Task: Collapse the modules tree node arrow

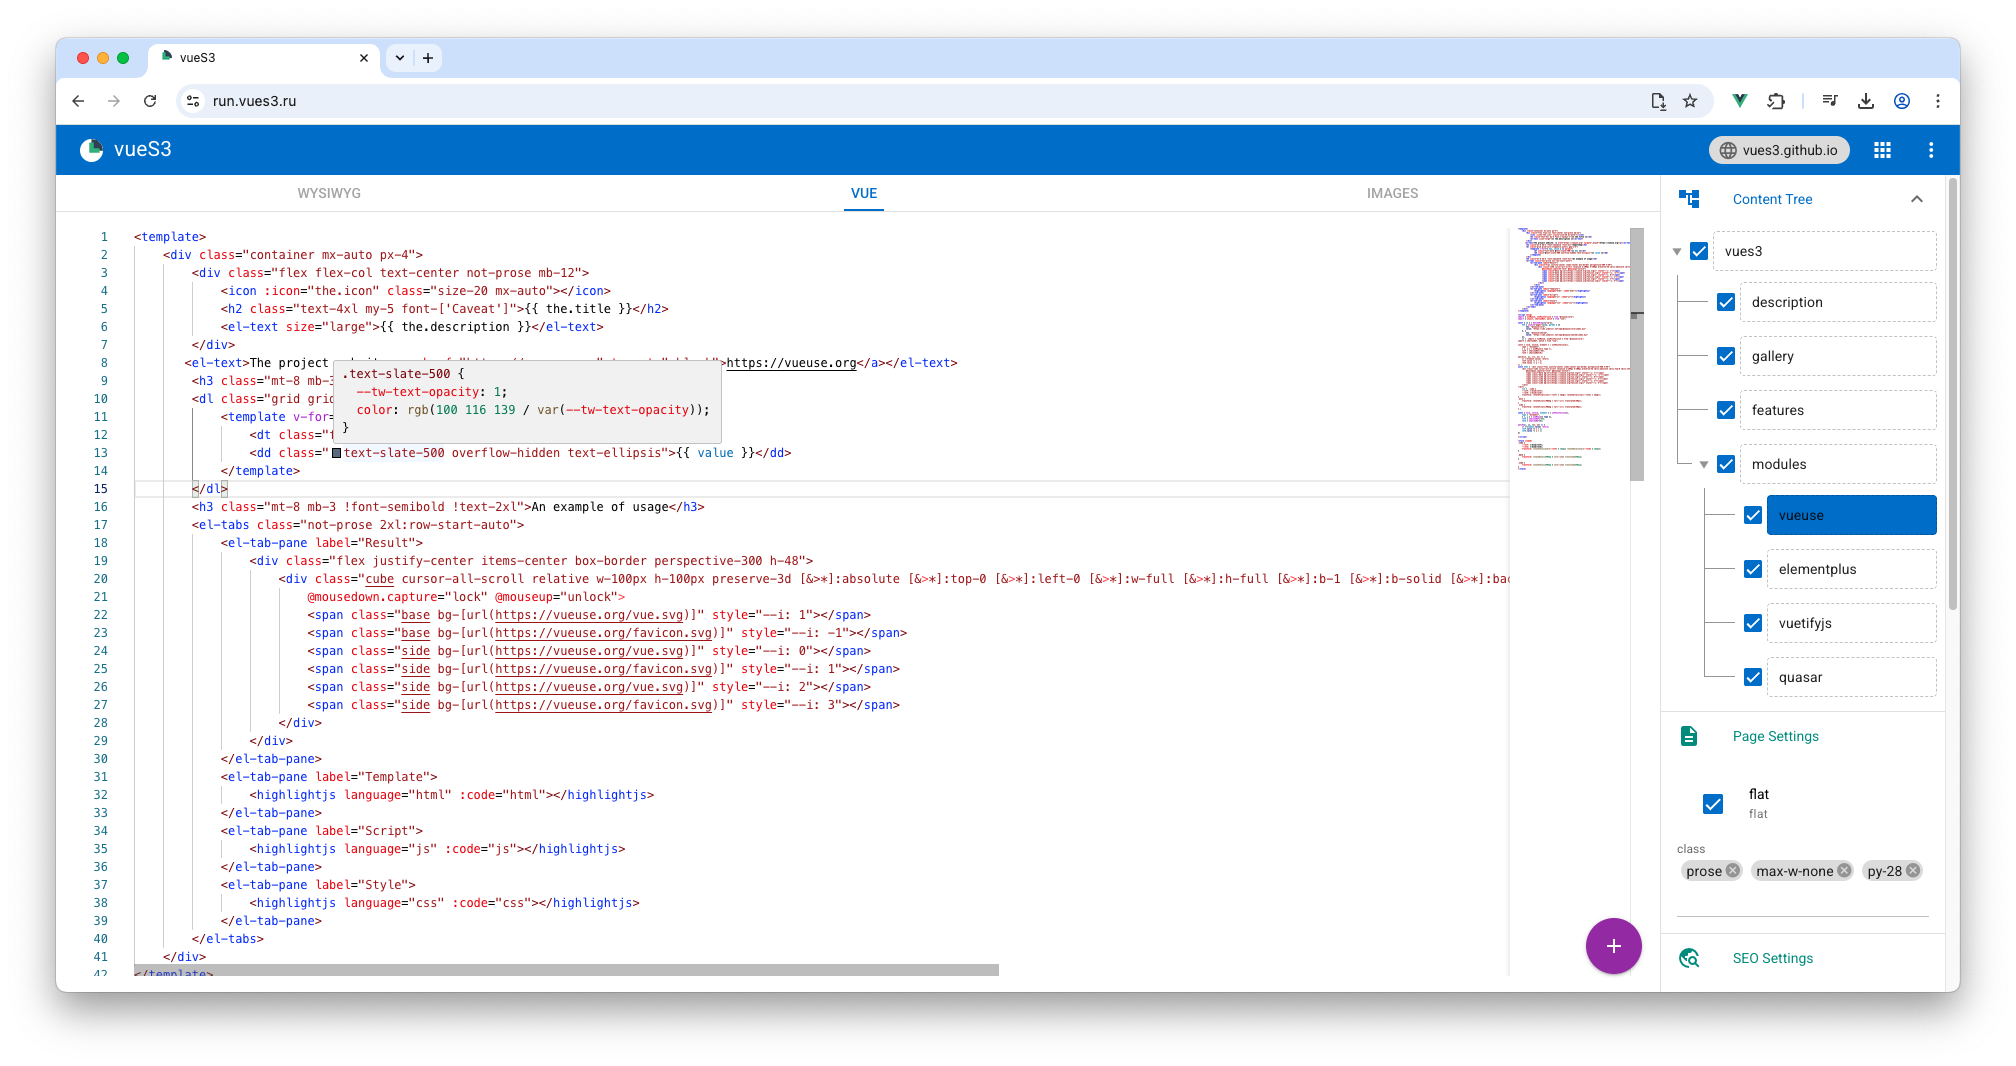Action: [x=1704, y=464]
